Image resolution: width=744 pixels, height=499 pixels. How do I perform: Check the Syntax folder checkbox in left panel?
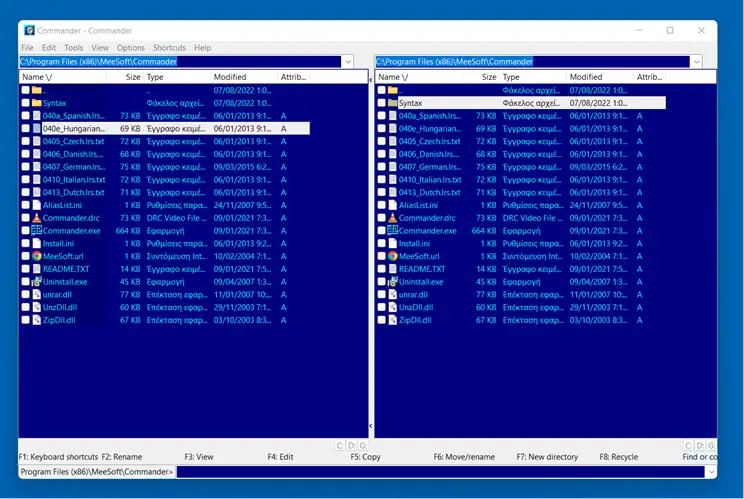click(x=26, y=103)
